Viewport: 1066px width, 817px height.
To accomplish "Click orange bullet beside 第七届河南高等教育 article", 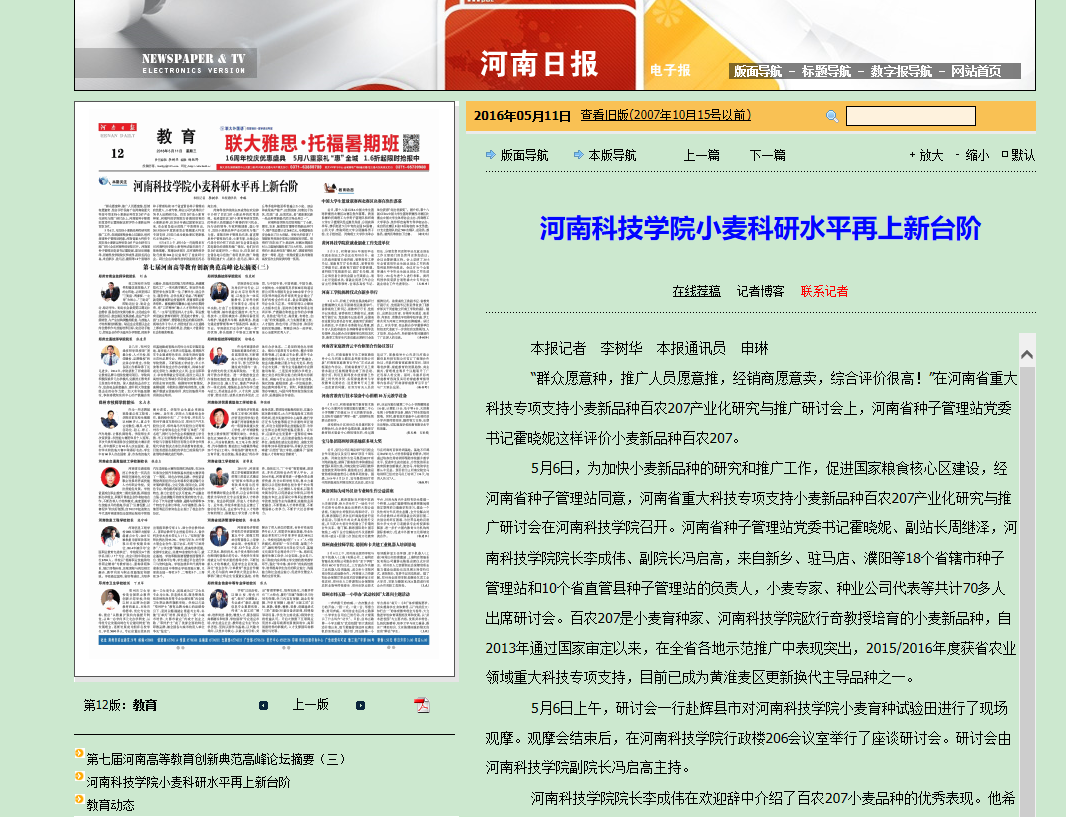I will click(x=79, y=754).
